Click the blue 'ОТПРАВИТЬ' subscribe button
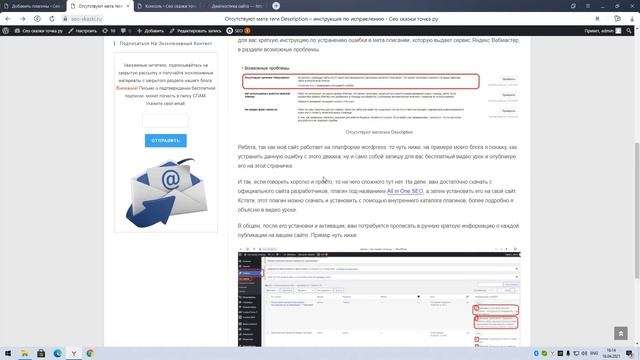 (x=166, y=140)
